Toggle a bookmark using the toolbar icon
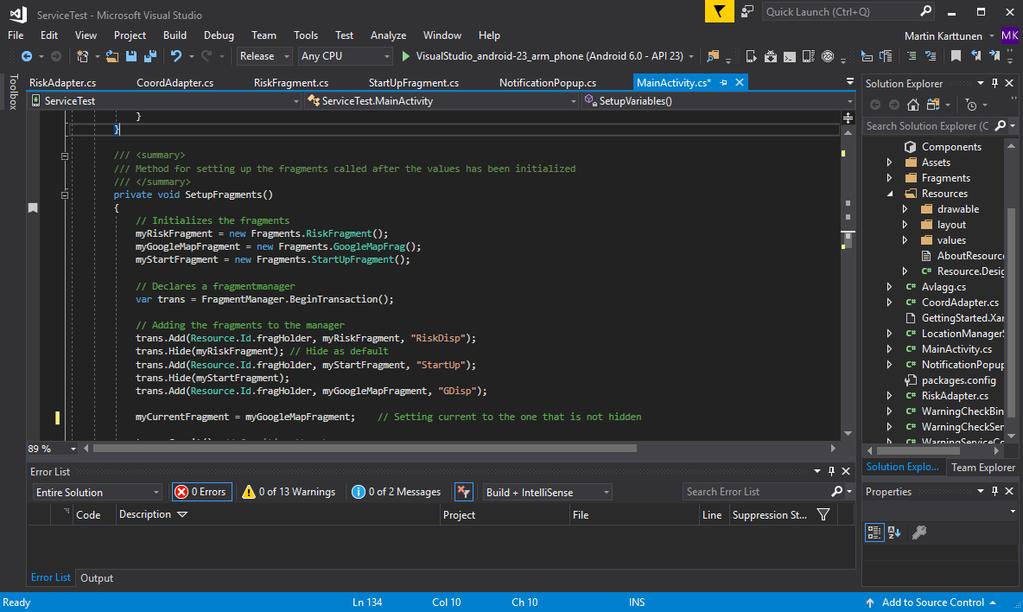1023x612 pixels. tap(956, 56)
